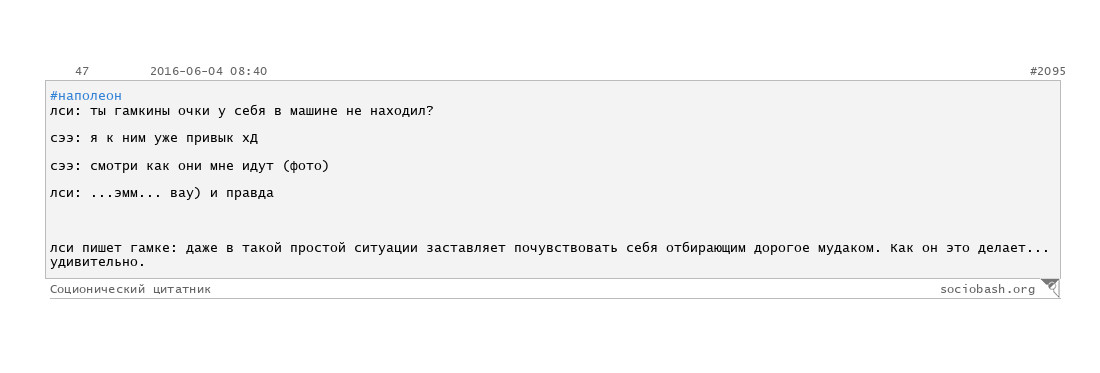Open quote permalink #2095
Screen dimensions: 1100x373
point(1047,71)
